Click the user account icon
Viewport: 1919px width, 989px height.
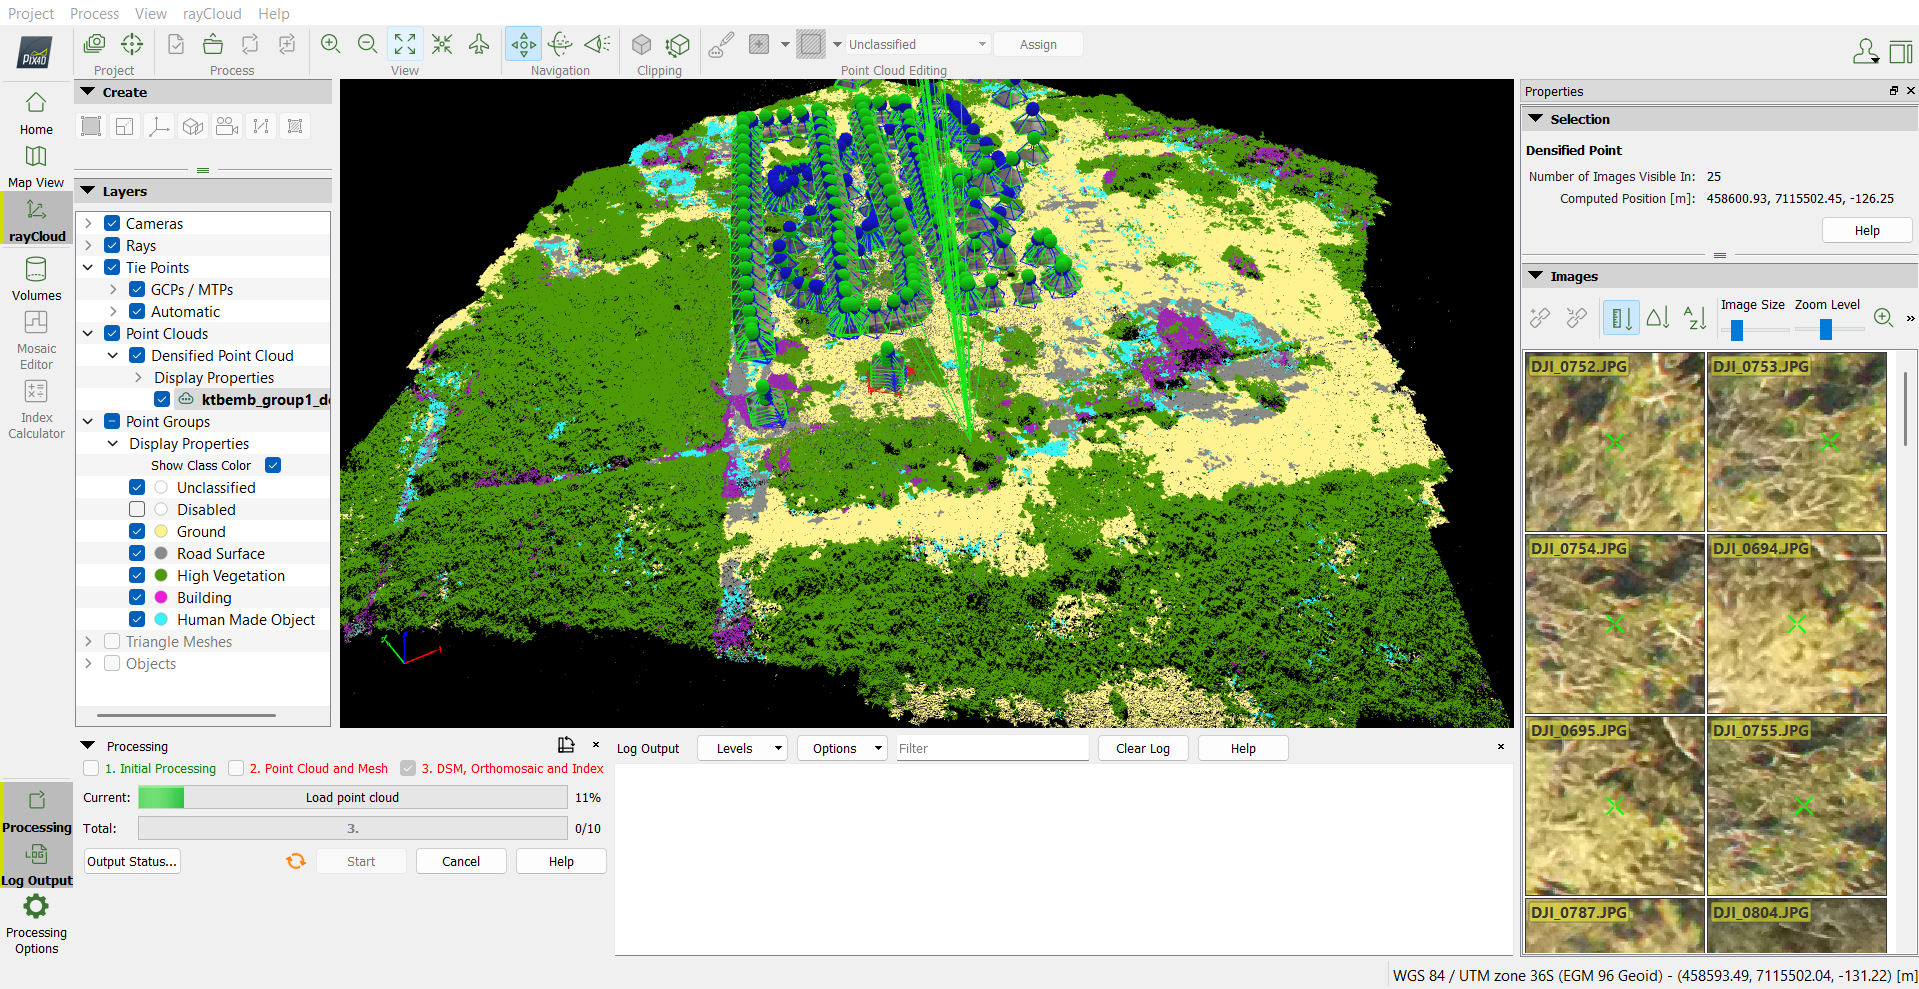click(1866, 51)
